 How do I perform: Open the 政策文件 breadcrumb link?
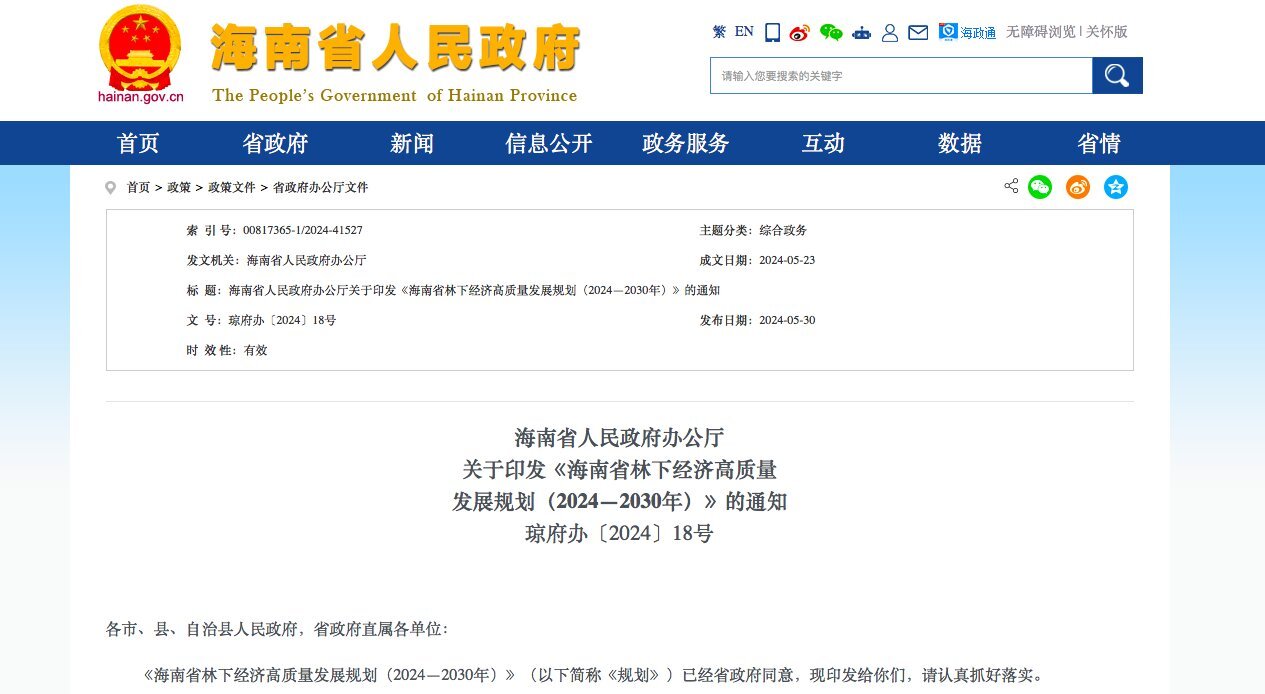[229, 187]
